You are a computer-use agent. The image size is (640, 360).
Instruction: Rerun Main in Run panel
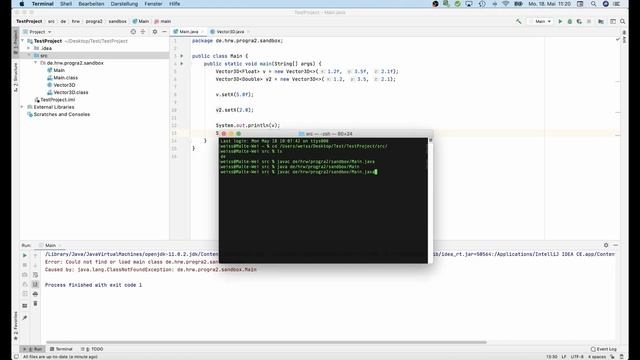coord(24,255)
